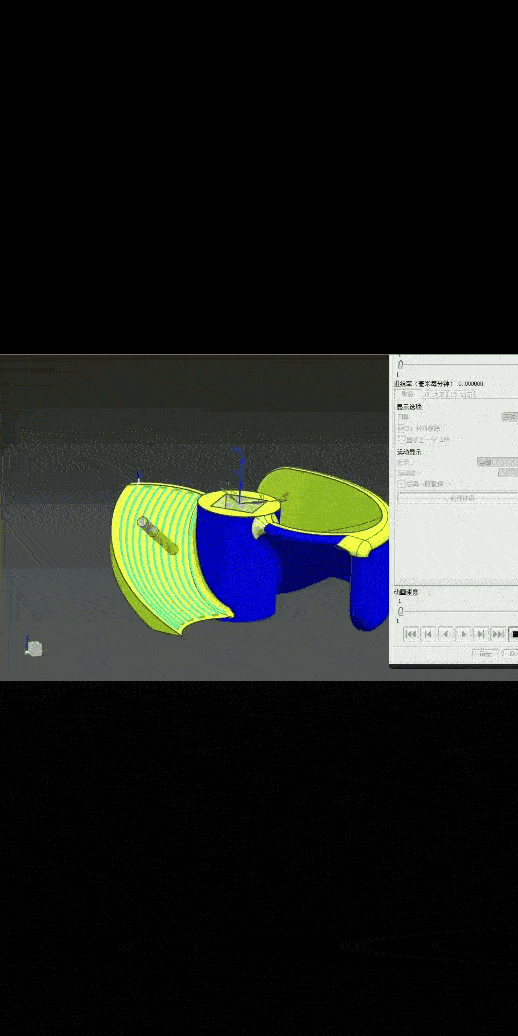Select the cylindrical cutter tool in viewport

pos(158,535)
